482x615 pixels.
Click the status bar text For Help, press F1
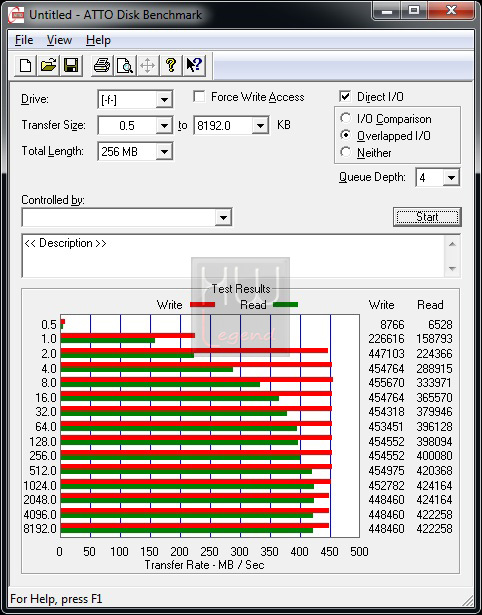(x=56, y=599)
